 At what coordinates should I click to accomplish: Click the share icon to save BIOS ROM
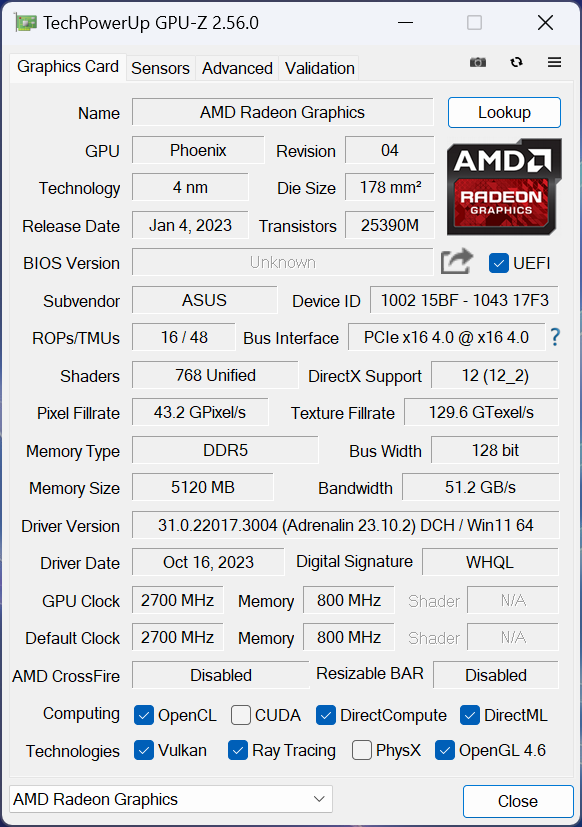coord(456,261)
